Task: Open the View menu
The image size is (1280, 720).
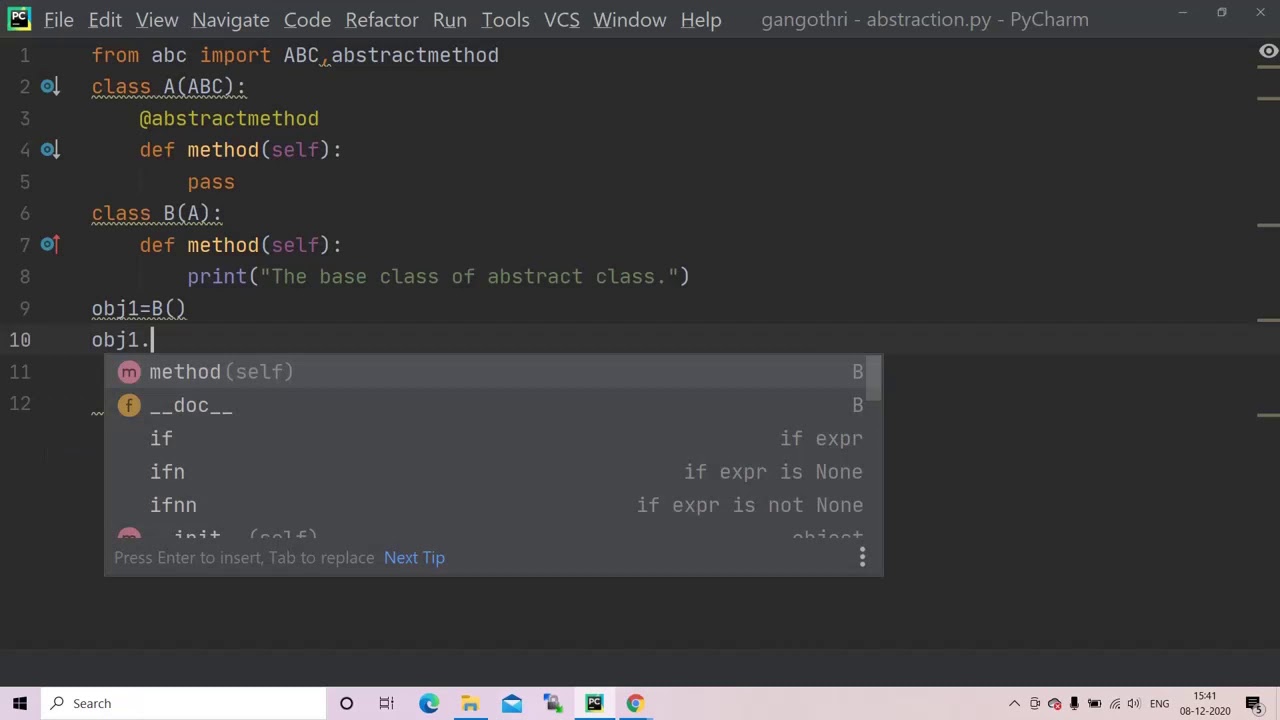Action: pyautogui.click(x=157, y=19)
